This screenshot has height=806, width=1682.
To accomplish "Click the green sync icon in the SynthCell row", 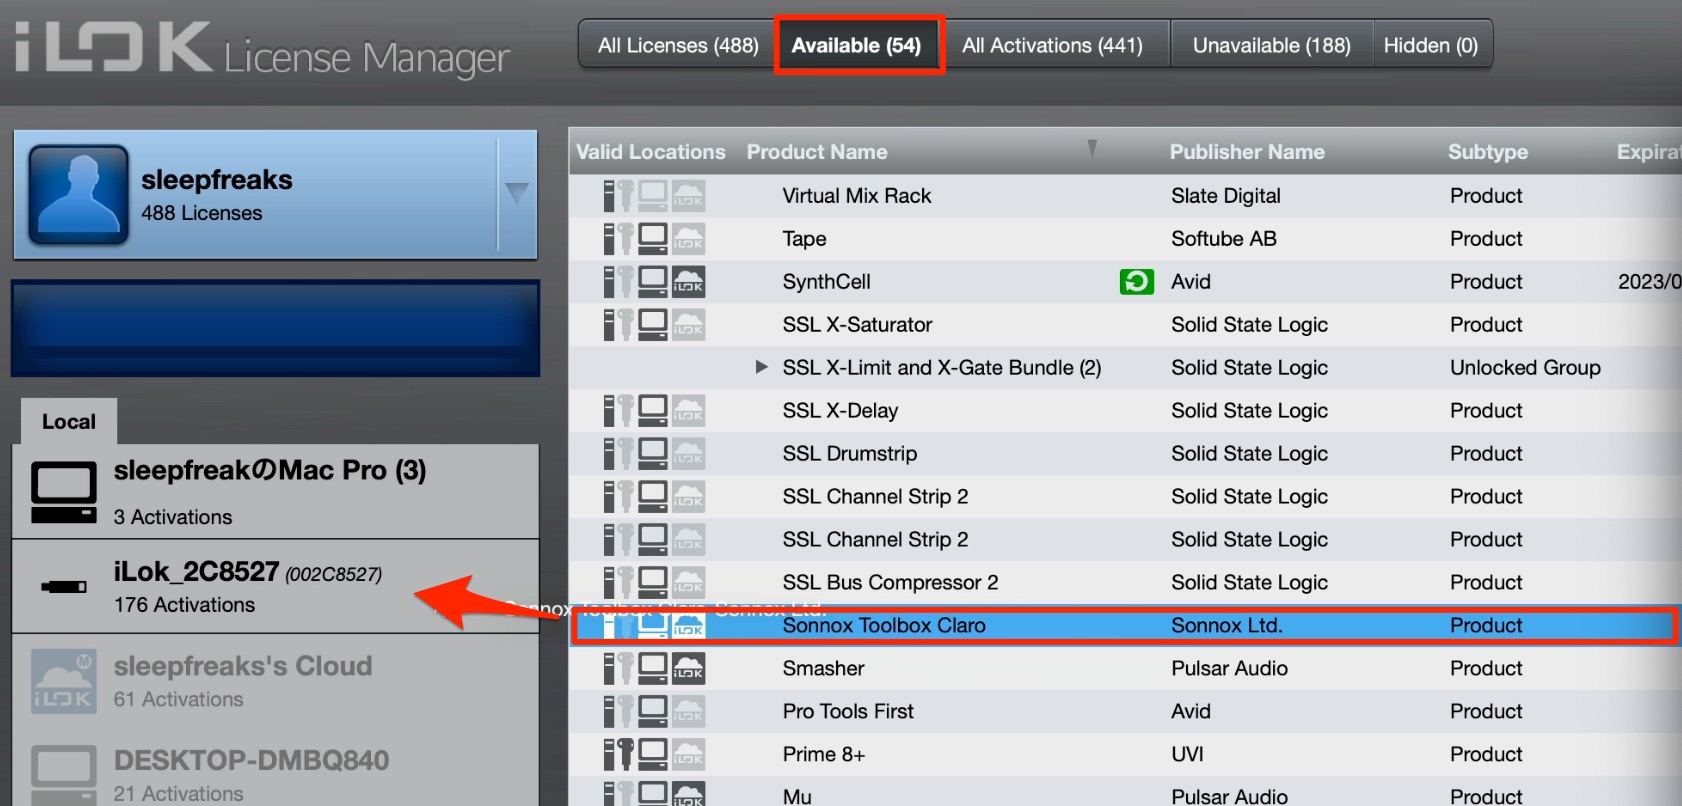I will click(x=1137, y=282).
